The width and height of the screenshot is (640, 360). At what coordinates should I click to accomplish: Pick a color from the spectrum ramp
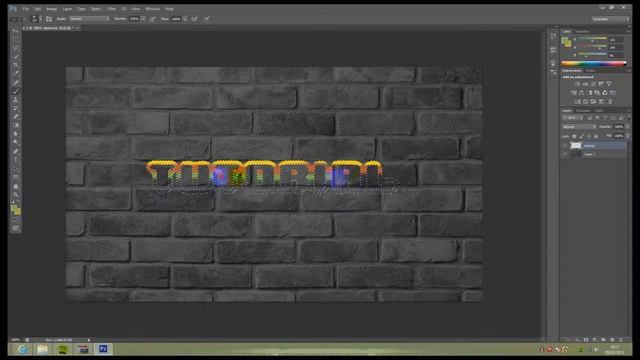point(593,63)
